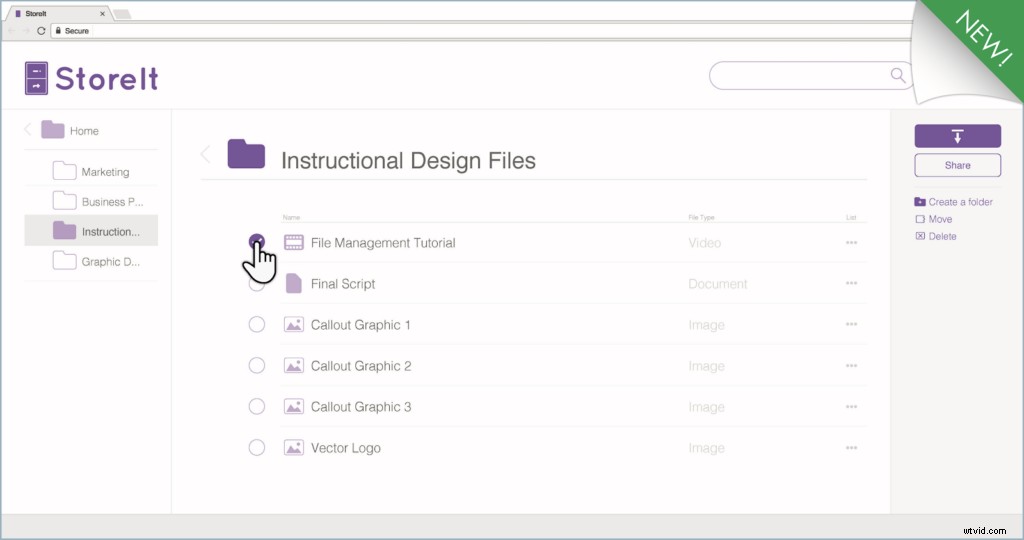Screen dimensions: 1024x540
Task: Open more options for Callout Graphic 3
Action: [x=851, y=406]
